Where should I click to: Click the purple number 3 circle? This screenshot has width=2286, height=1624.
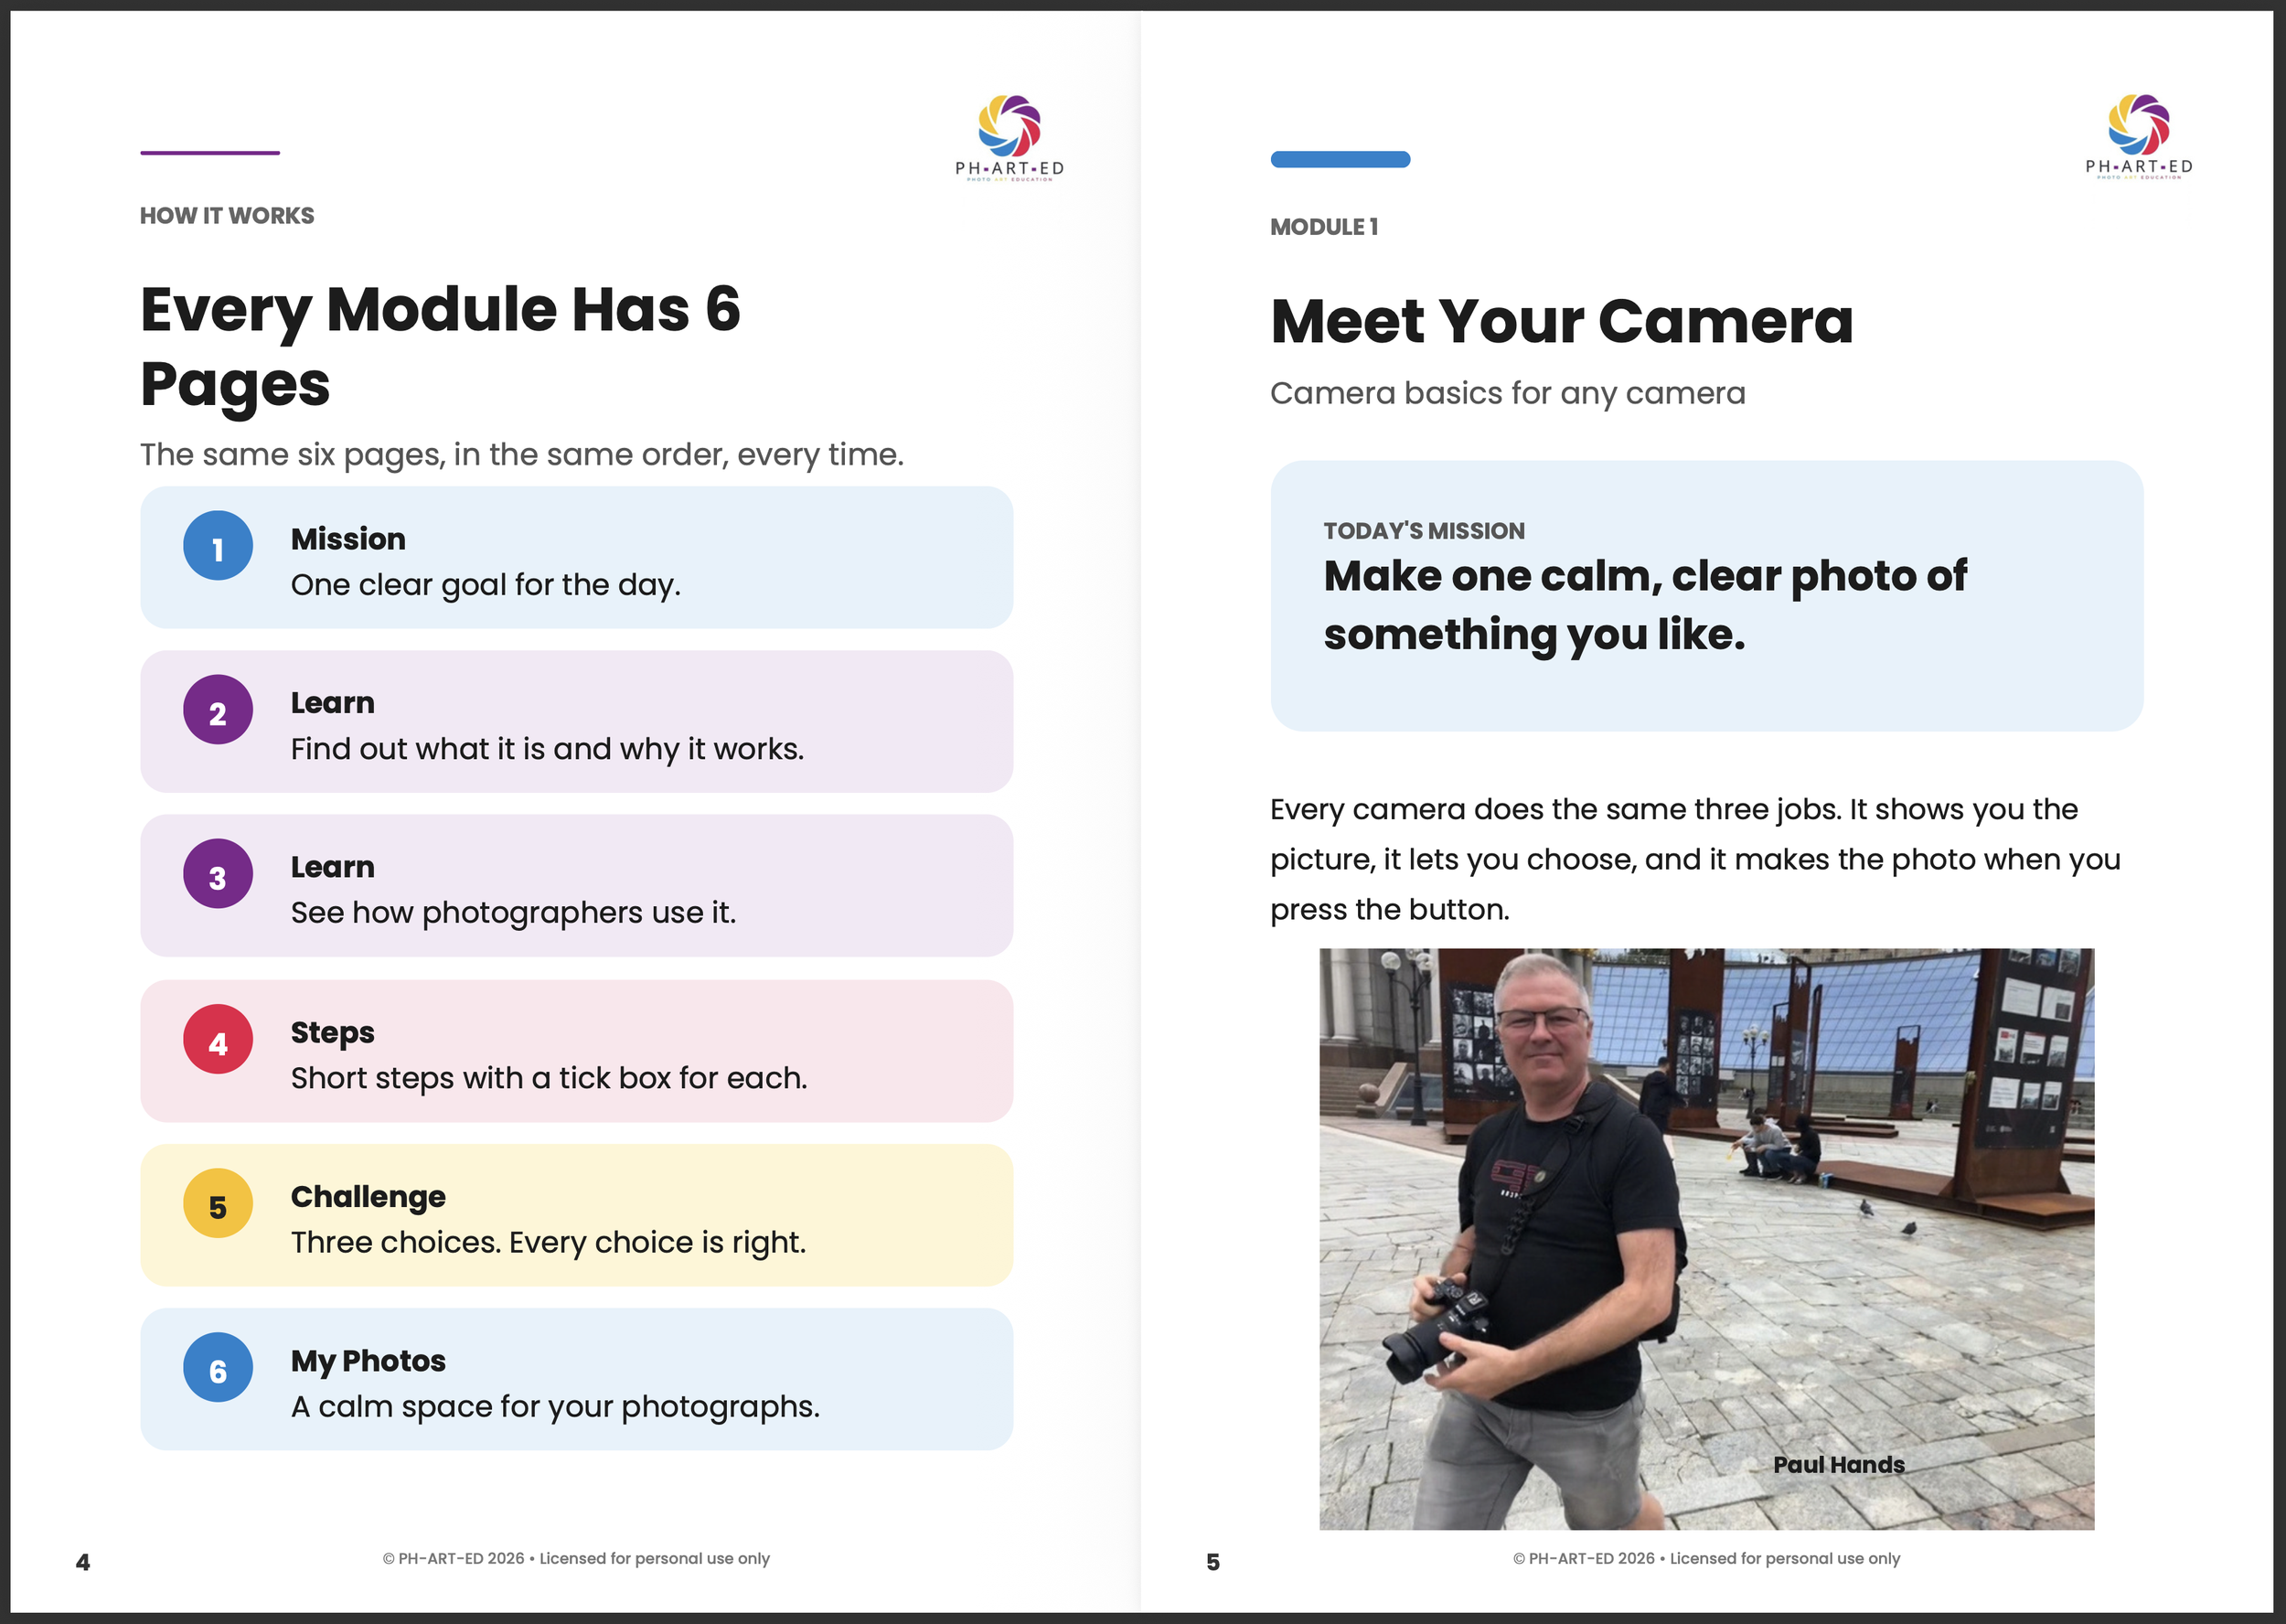tap(218, 874)
